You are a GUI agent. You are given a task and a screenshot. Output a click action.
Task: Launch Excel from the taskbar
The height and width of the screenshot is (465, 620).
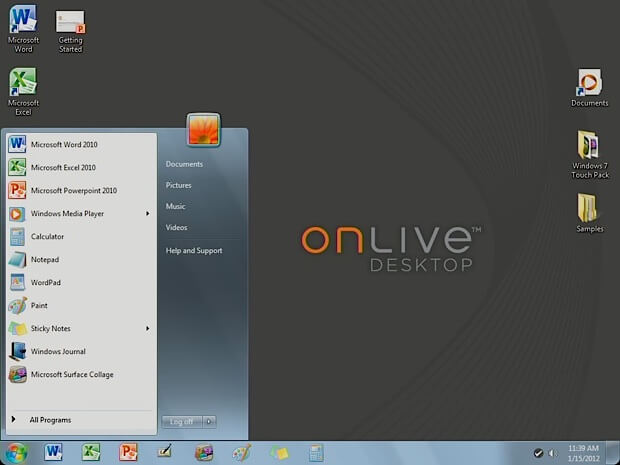pyautogui.click(x=91, y=452)
